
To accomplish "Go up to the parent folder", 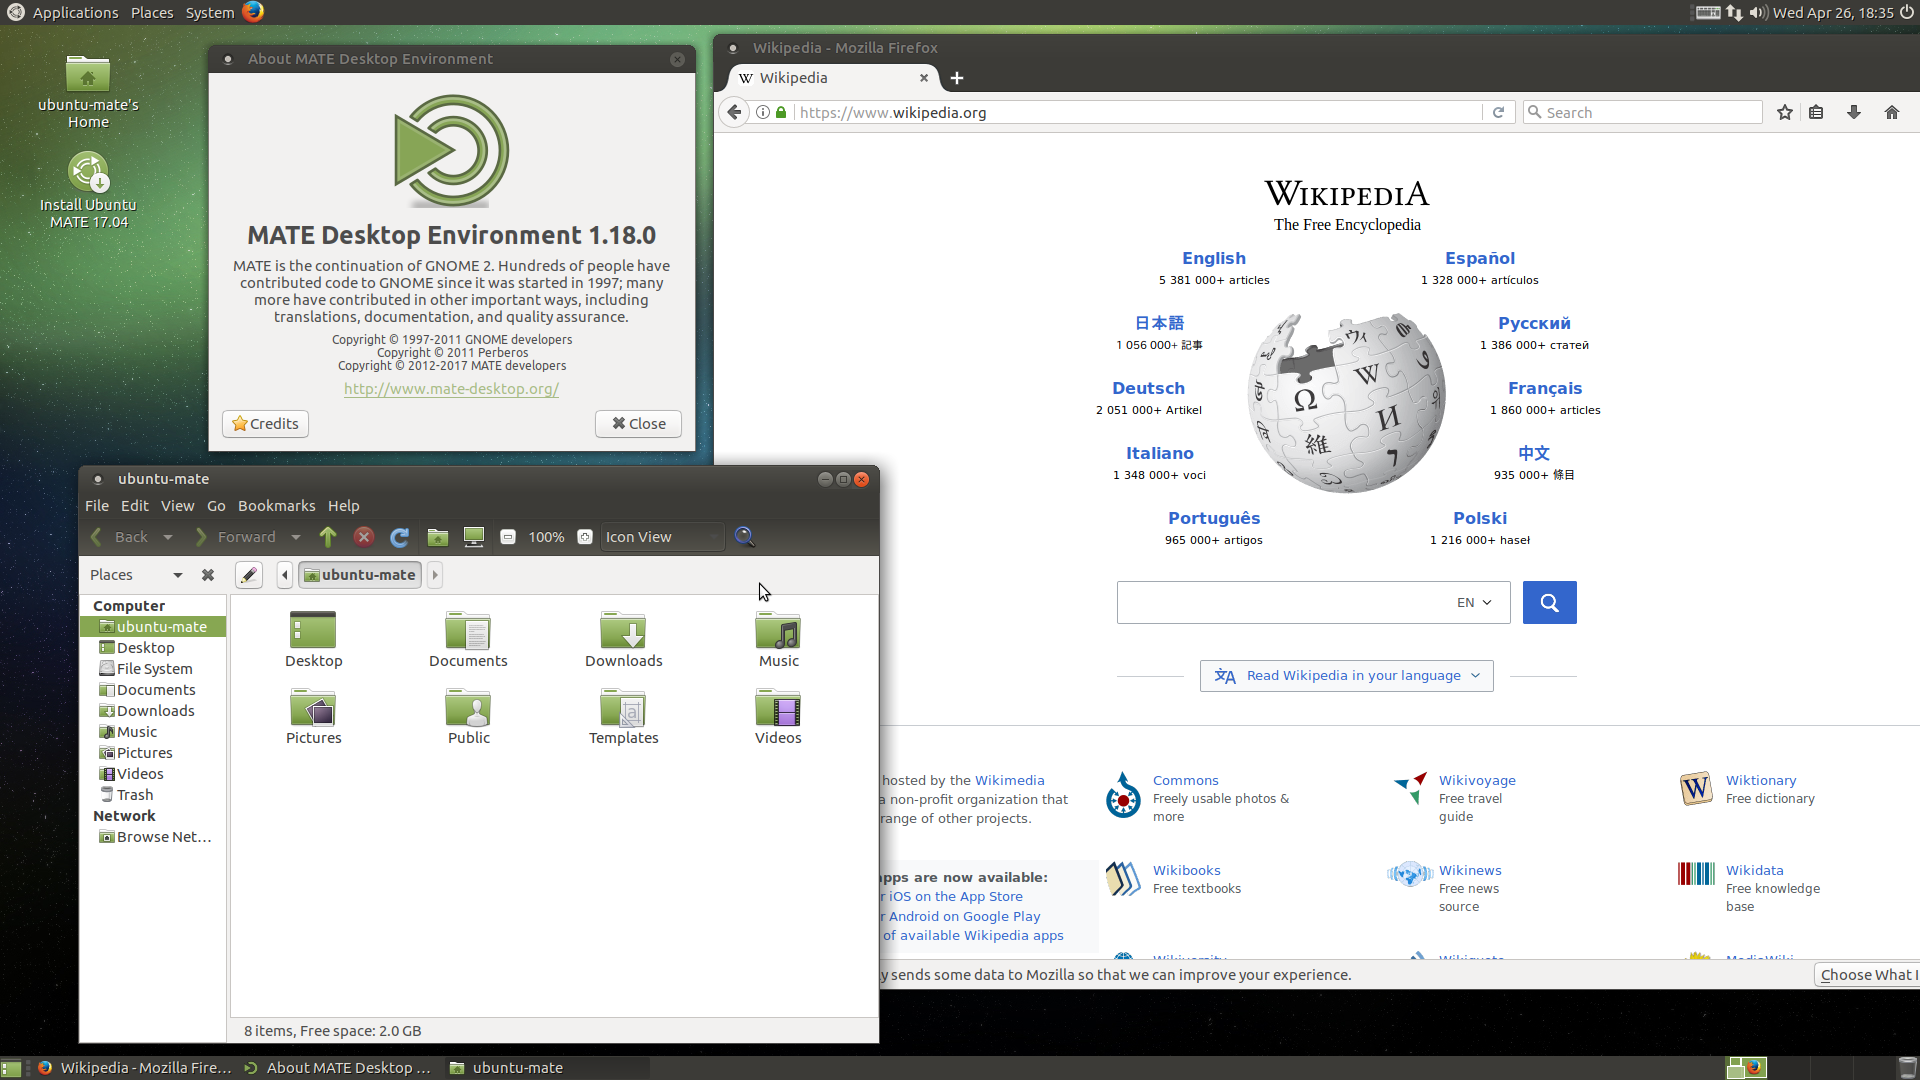I will (328, 537).
